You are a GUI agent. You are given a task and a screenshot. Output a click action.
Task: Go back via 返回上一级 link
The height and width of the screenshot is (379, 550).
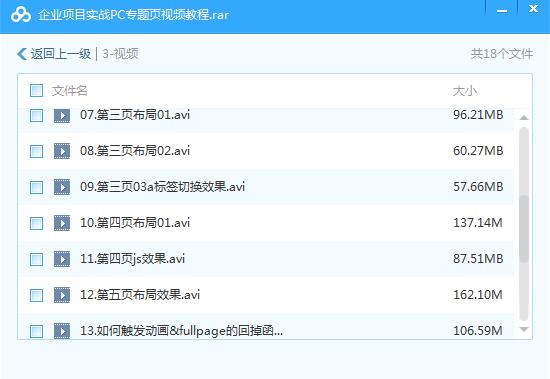click(61, 54)
